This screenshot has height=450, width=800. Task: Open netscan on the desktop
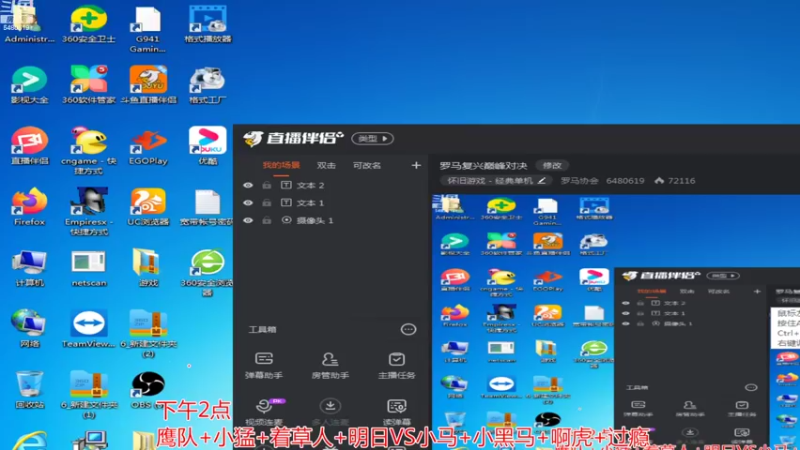89,268
